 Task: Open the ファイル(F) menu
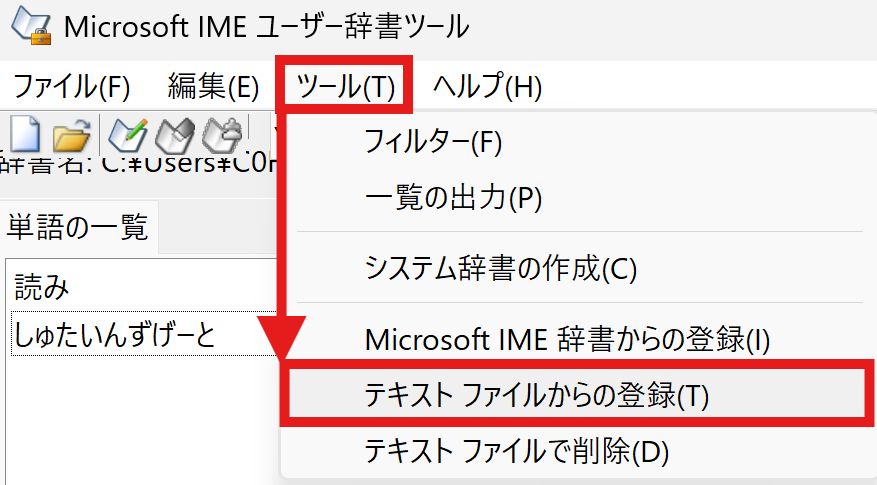point(71,87)
